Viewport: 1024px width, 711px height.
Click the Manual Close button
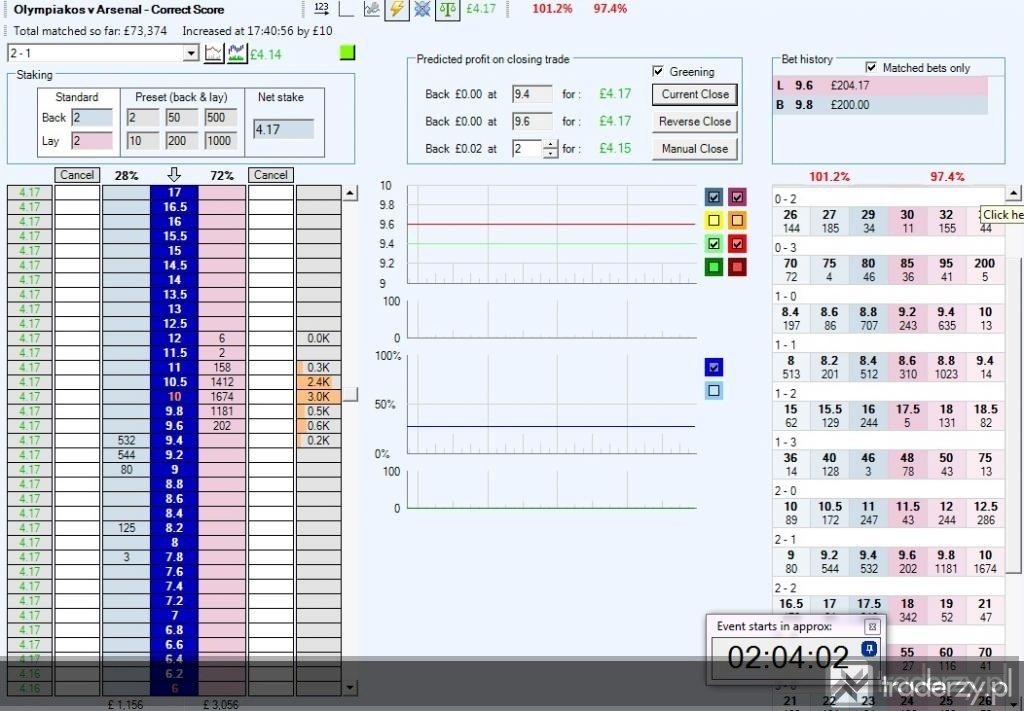tap(695, 149)
